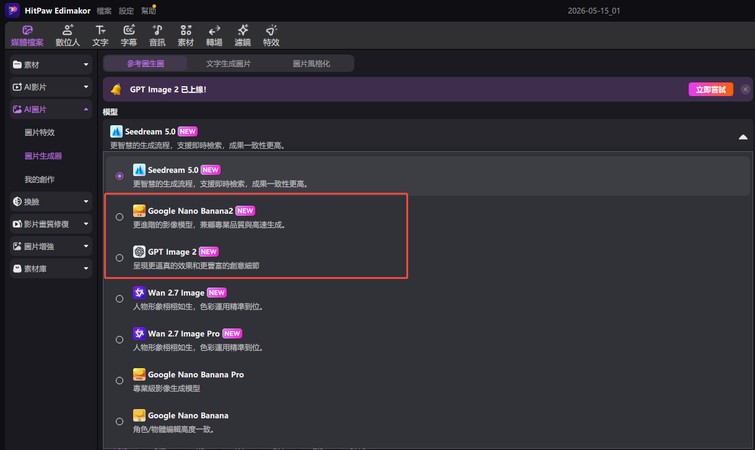The width and height of the screenshot is (755, 450).
Task: Click the 素材 folder icon in sidebar
Action: pyautogui.click(x=17, y=64)
